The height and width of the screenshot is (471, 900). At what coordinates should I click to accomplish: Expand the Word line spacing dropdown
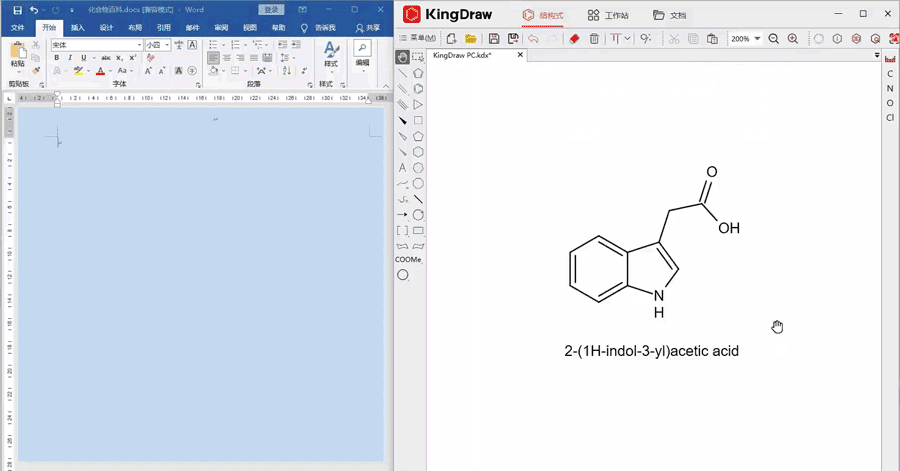294,58
